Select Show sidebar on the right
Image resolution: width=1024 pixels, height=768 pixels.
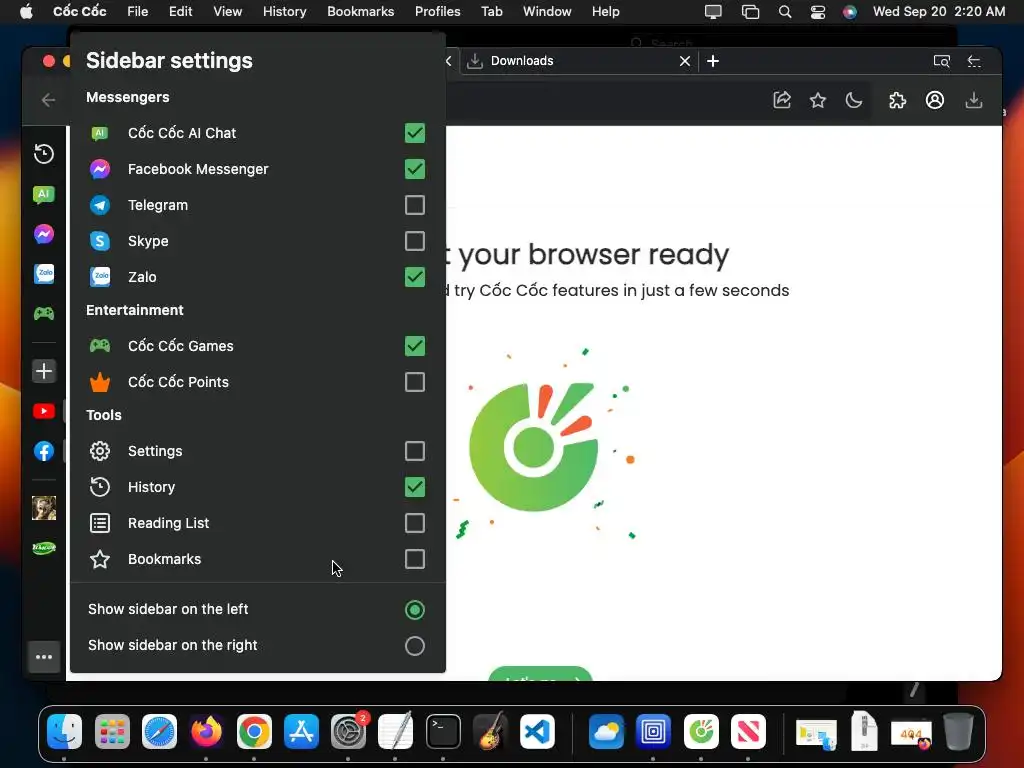point(415,646)
